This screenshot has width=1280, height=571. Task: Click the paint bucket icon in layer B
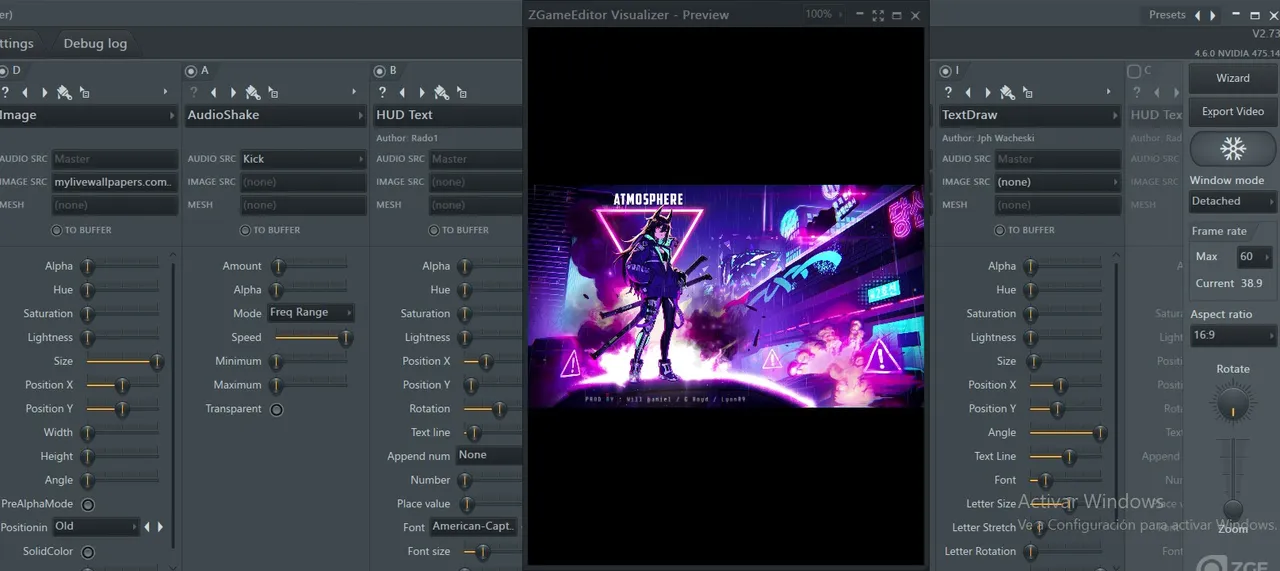pyautogui.click(x=441, y=92)
